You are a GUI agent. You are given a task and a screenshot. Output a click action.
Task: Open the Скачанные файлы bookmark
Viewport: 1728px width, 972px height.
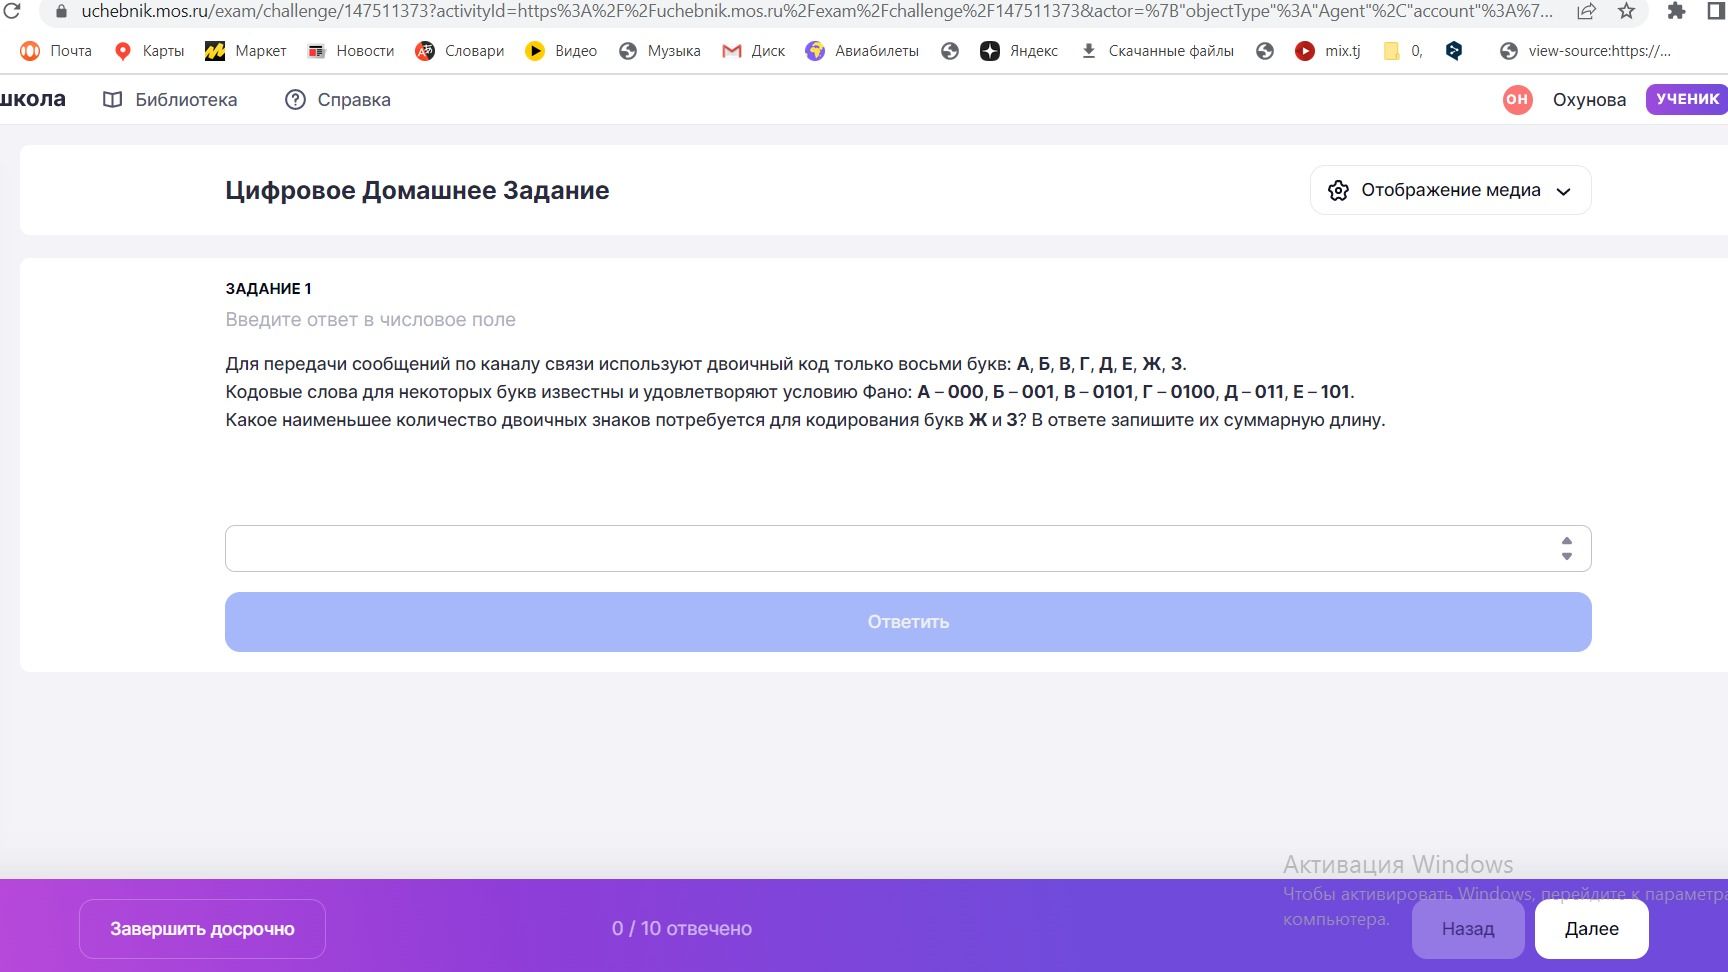coord(1157,51)
